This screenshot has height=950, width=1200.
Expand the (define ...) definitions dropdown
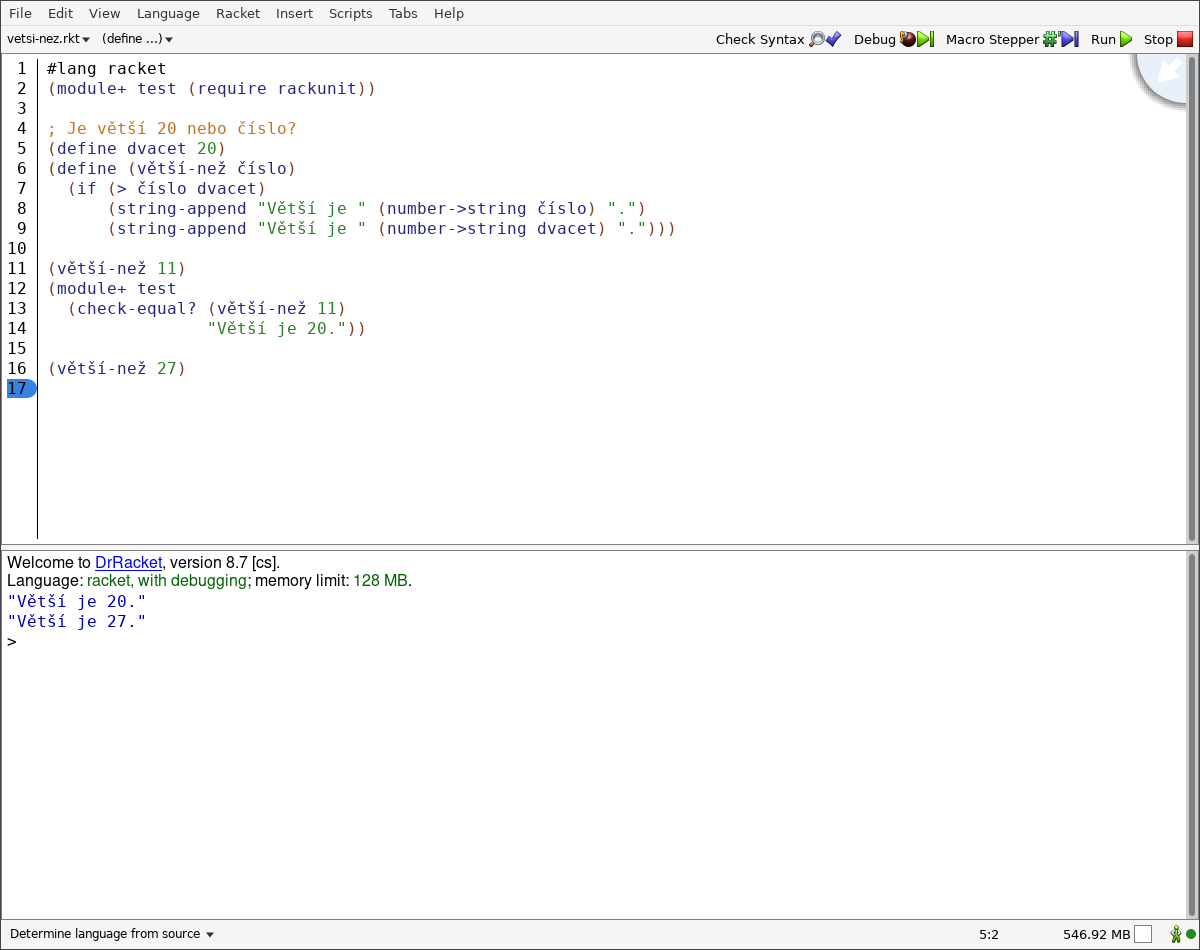click(137, 39)
